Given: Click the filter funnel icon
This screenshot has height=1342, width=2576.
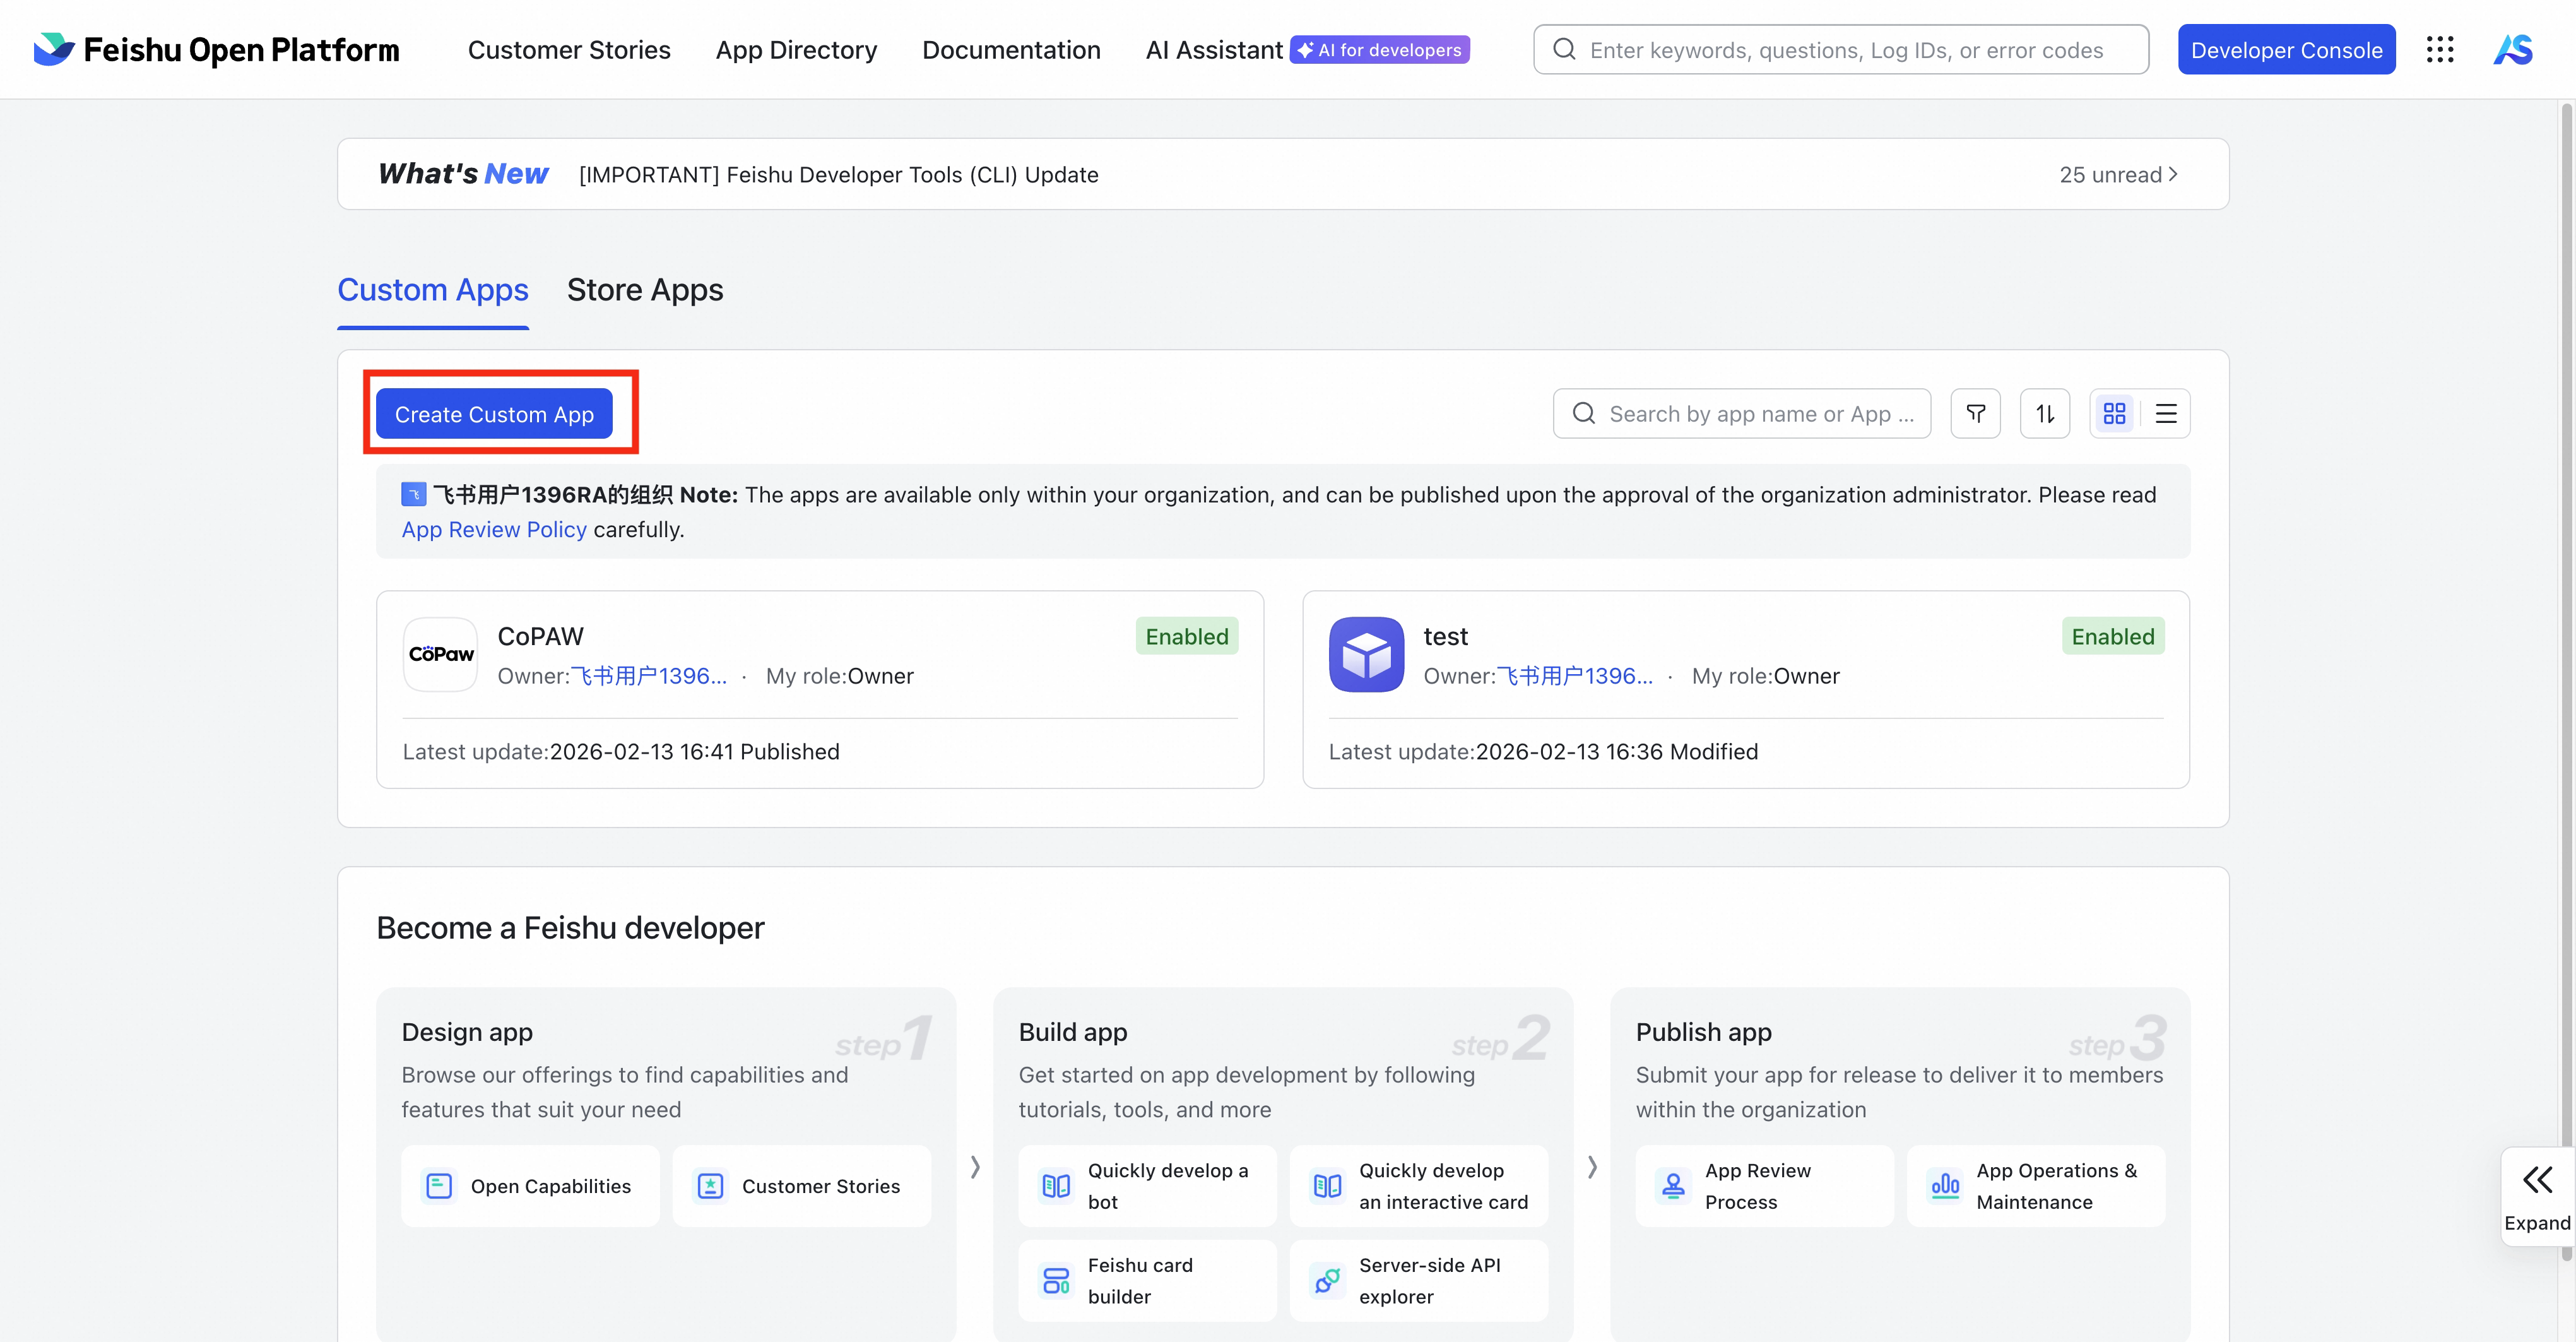Looking at the screenshot, I should [1975, 413].
